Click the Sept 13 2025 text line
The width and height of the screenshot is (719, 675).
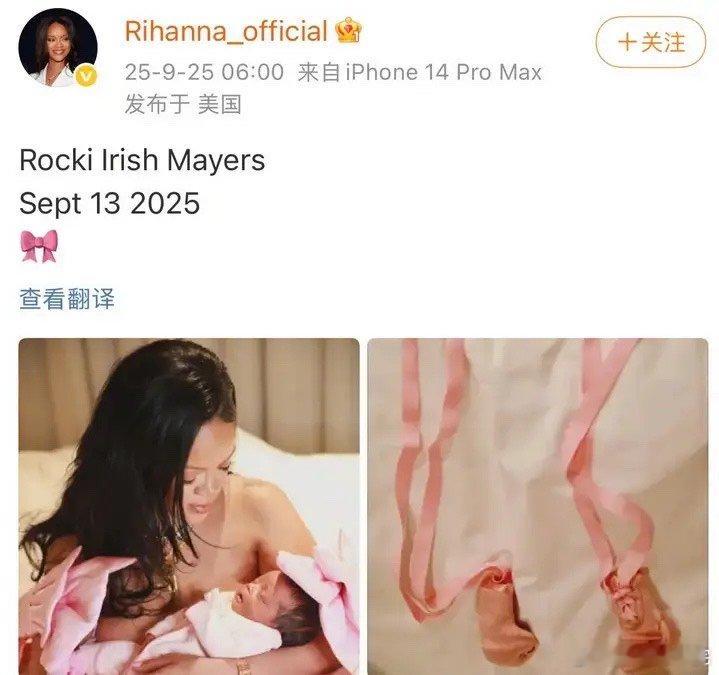point(110,203)
